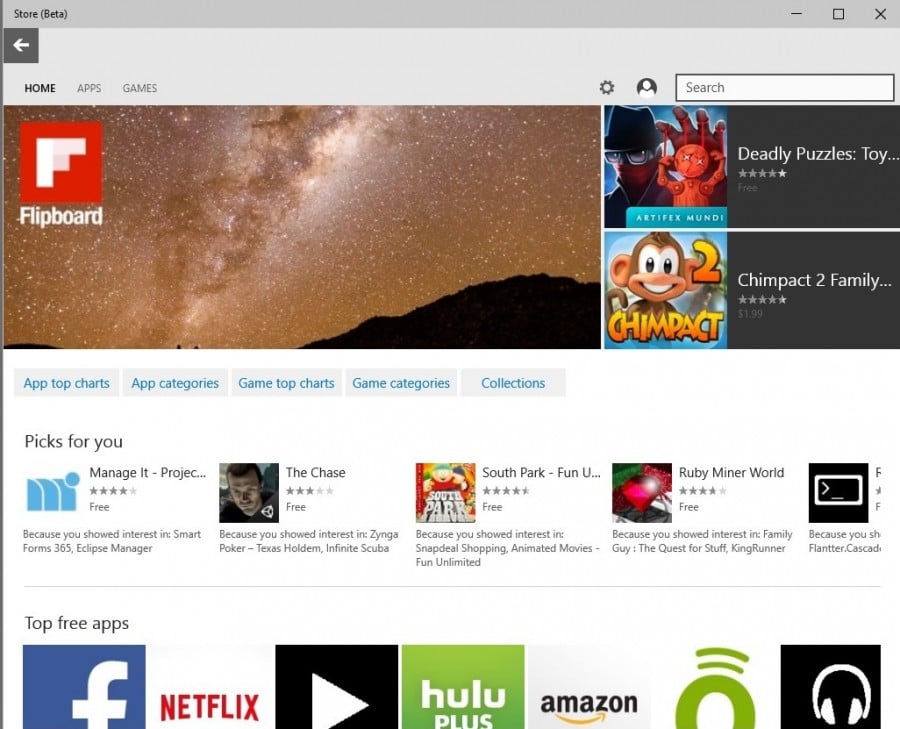Viewport: 900px width, 729px height.
Task: Open Game categories
Action: (x=401, y=383)
